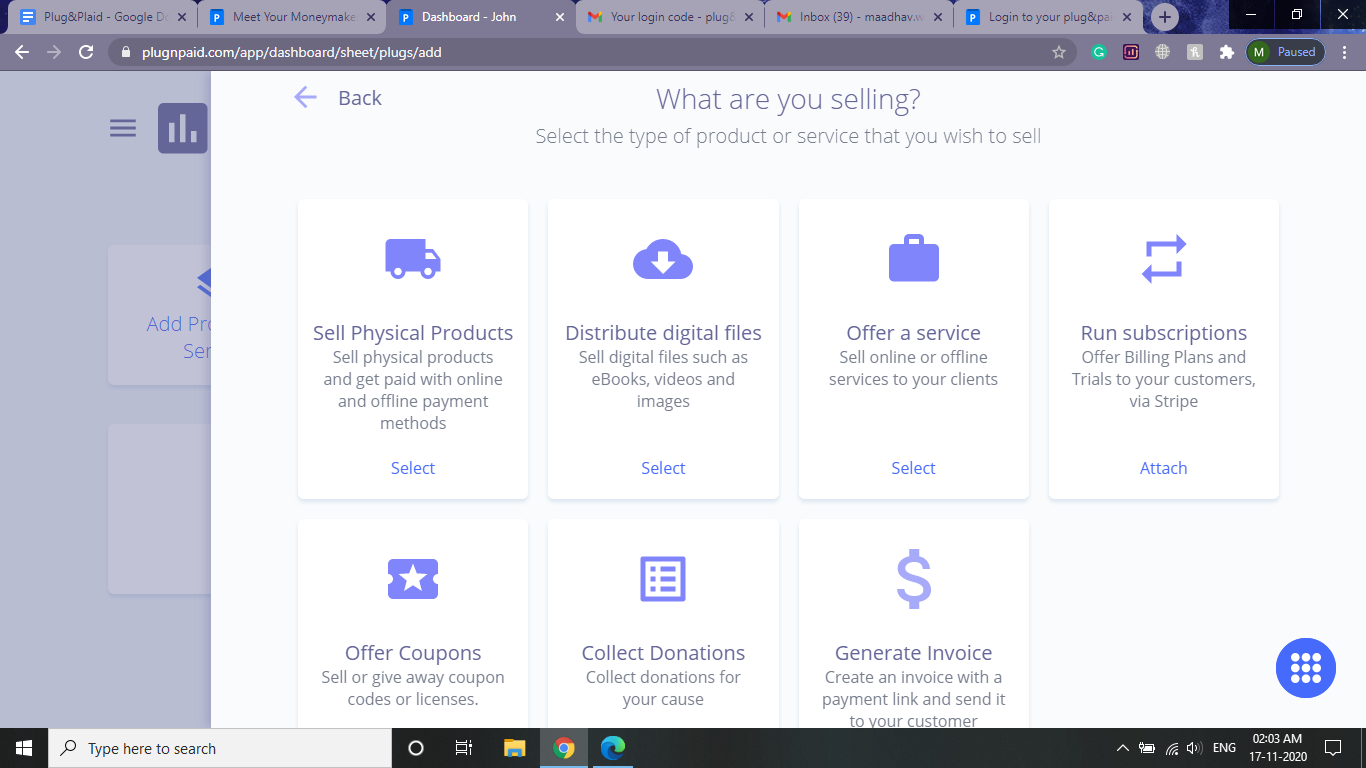Click the Paused profile button in Chrome

1286,52
